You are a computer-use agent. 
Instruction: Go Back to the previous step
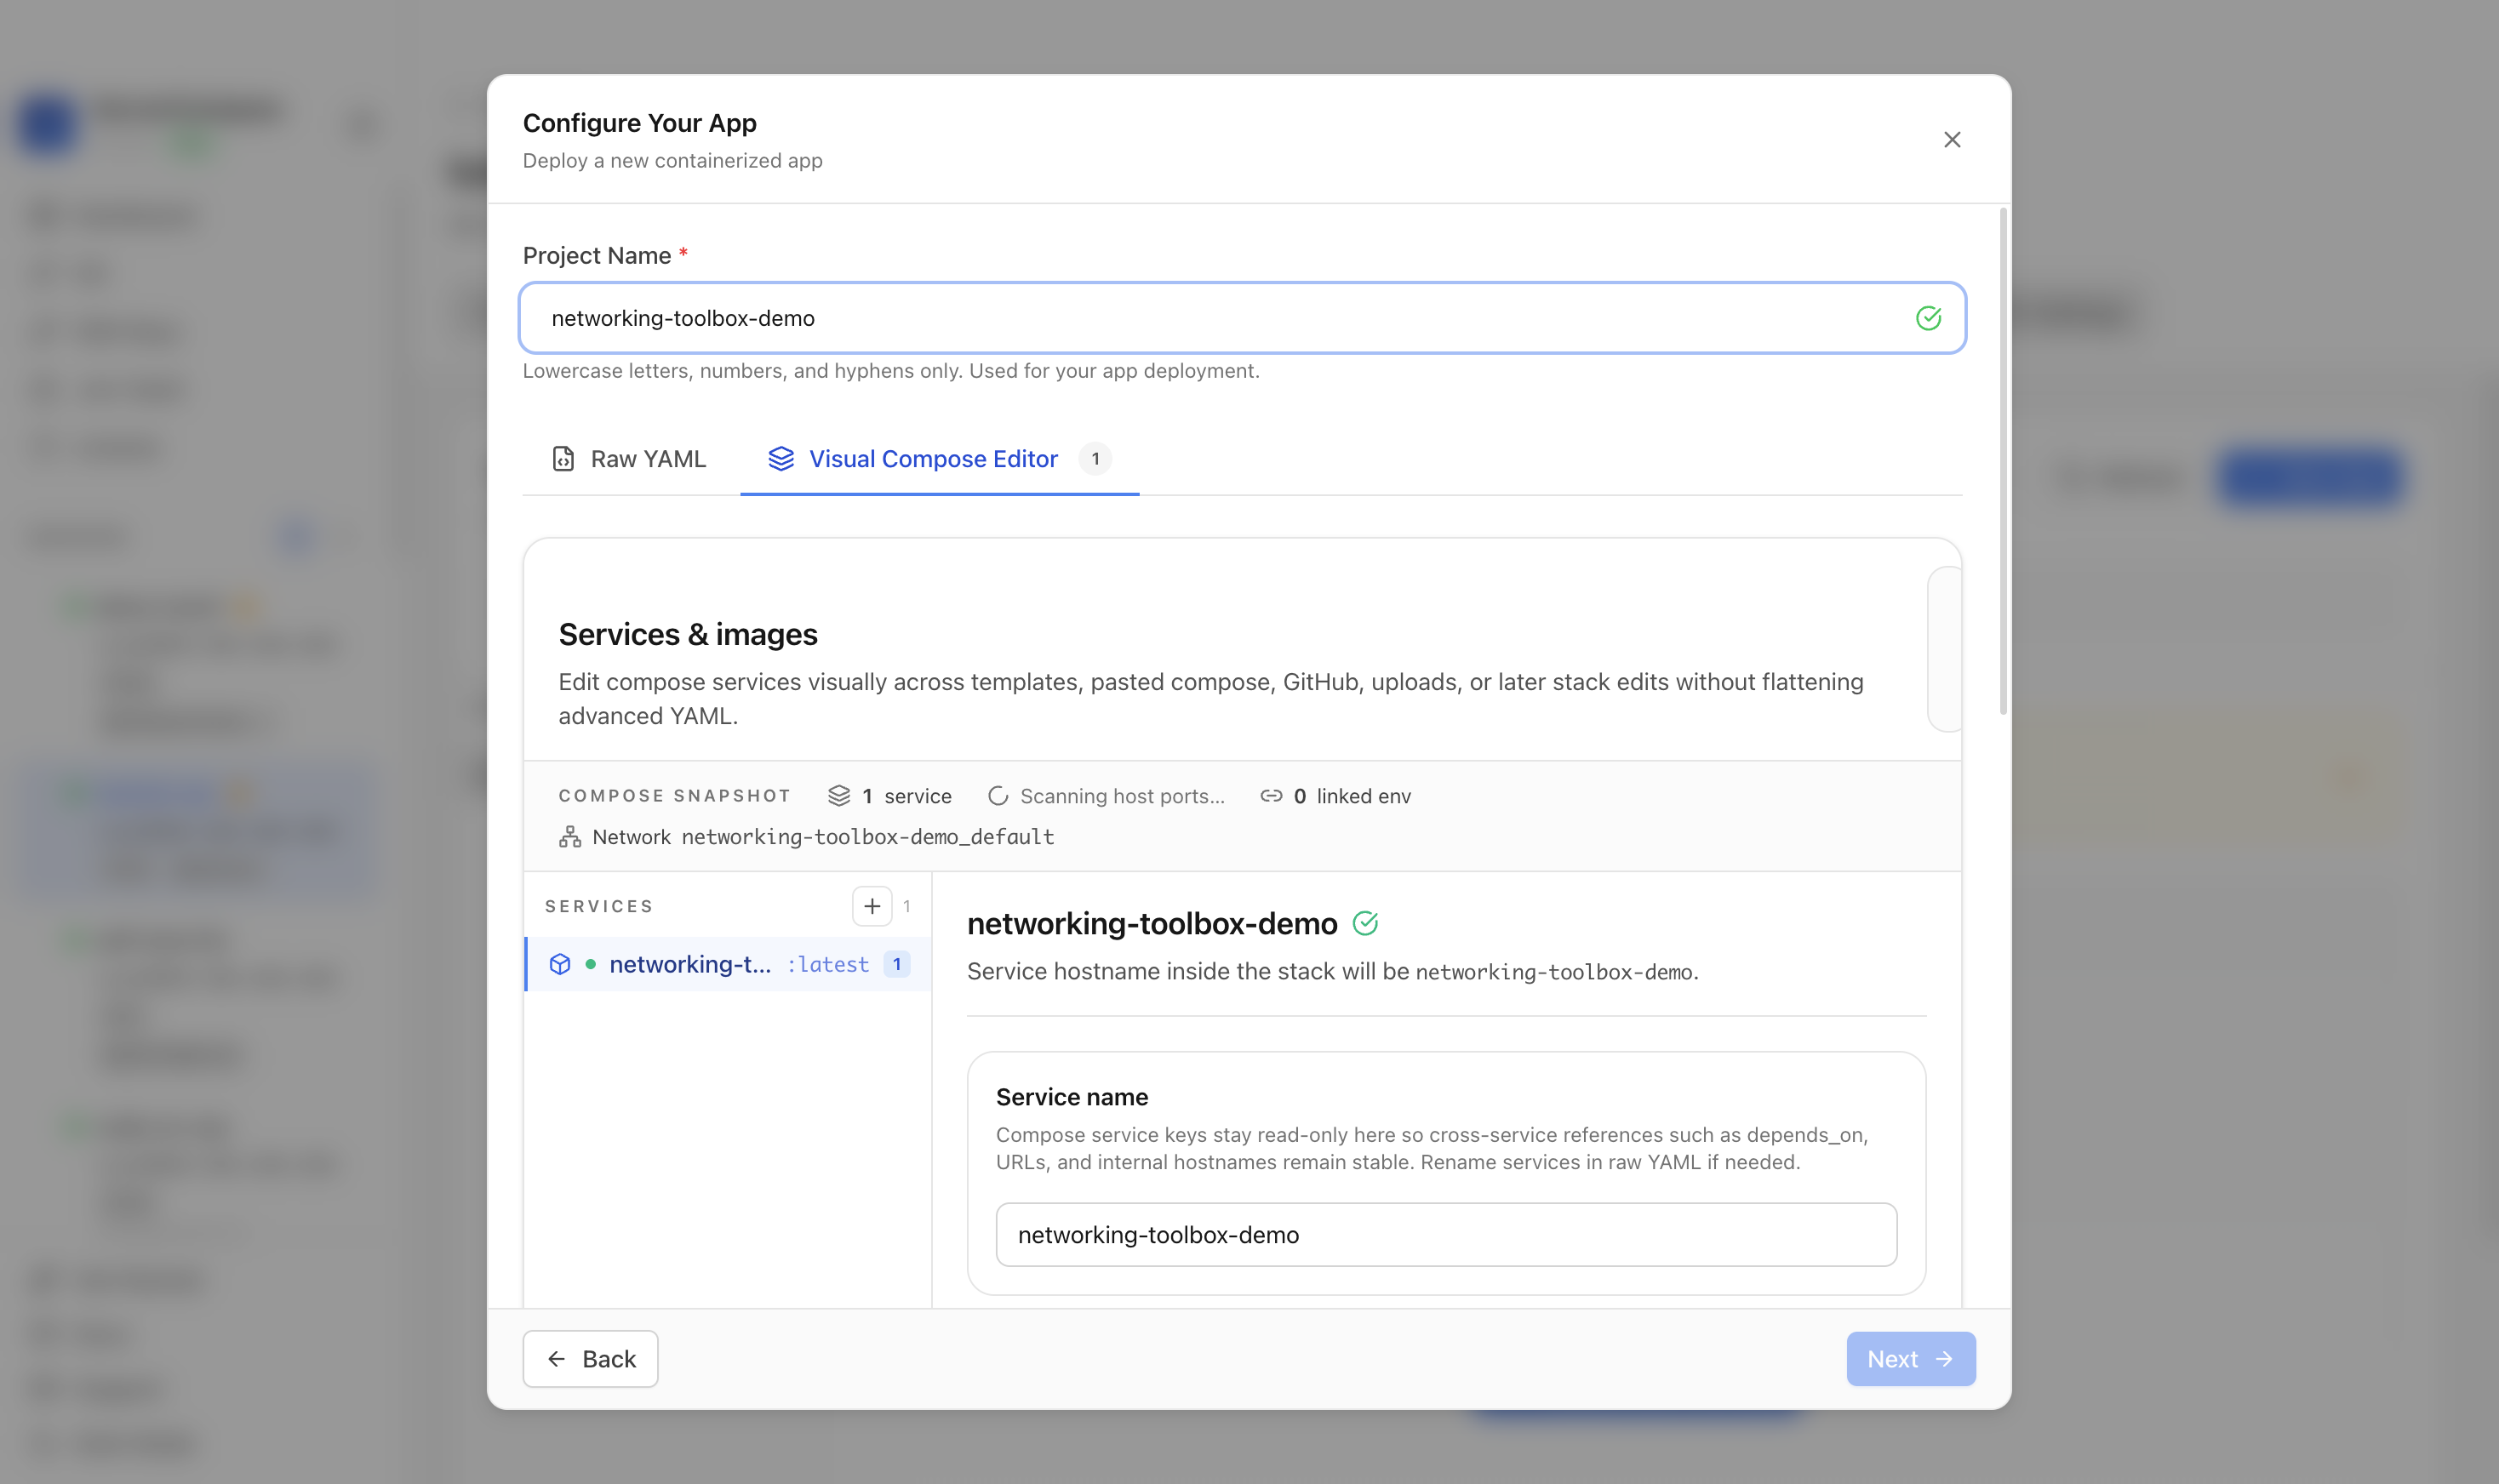(590, 1359)
